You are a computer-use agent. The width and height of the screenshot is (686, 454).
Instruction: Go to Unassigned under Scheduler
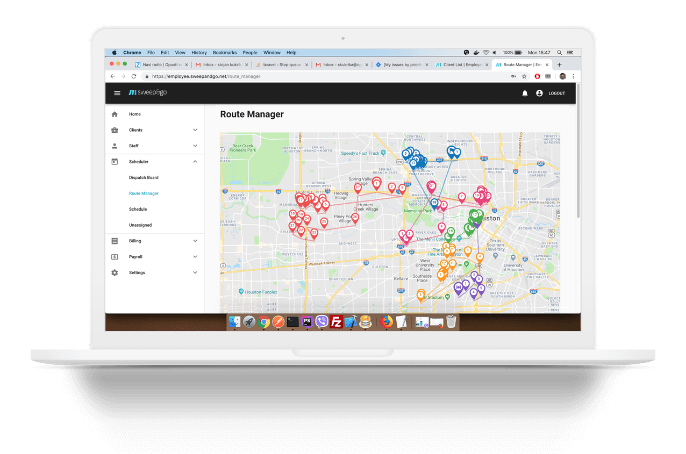pyautogui.click(x=140, y=225)
